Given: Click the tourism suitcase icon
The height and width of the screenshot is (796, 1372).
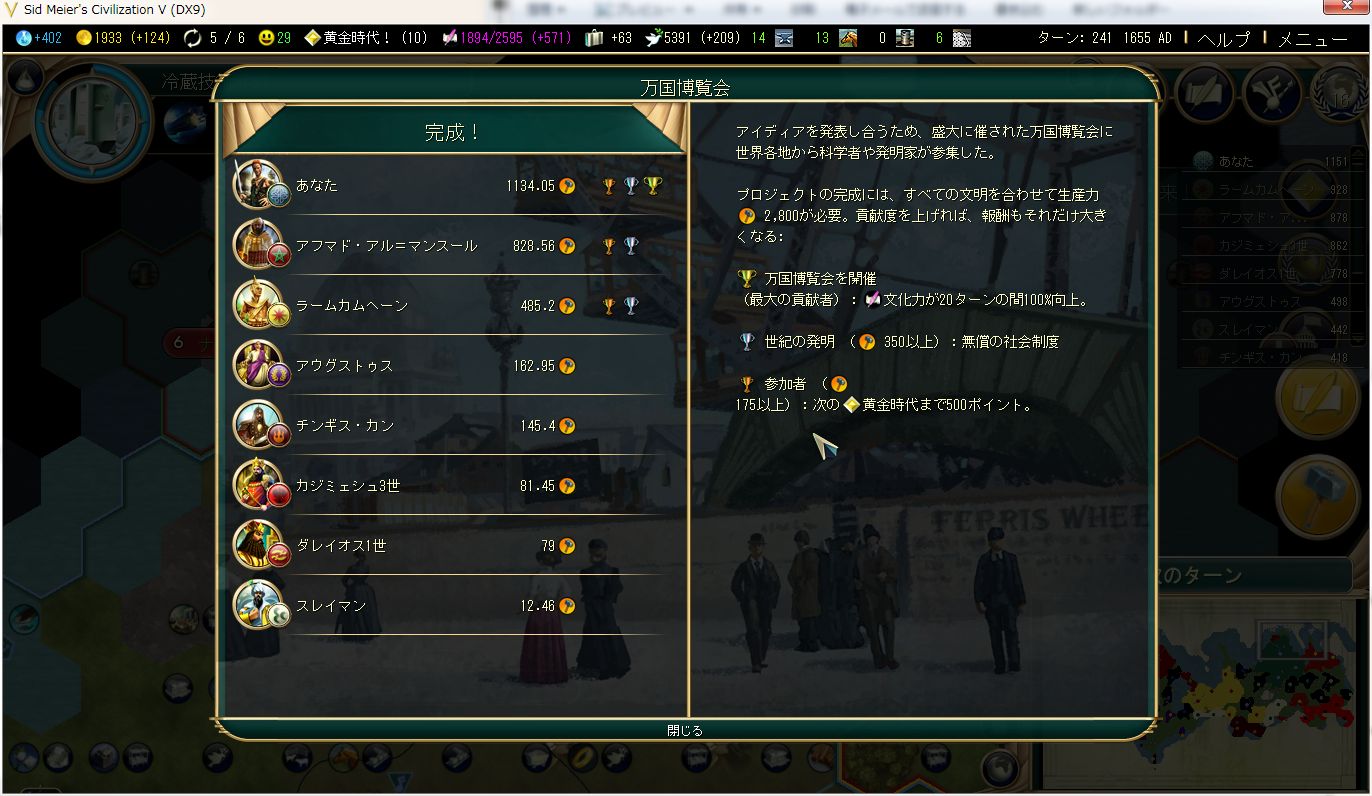Looking at the screenshot, I should [594, 38].
